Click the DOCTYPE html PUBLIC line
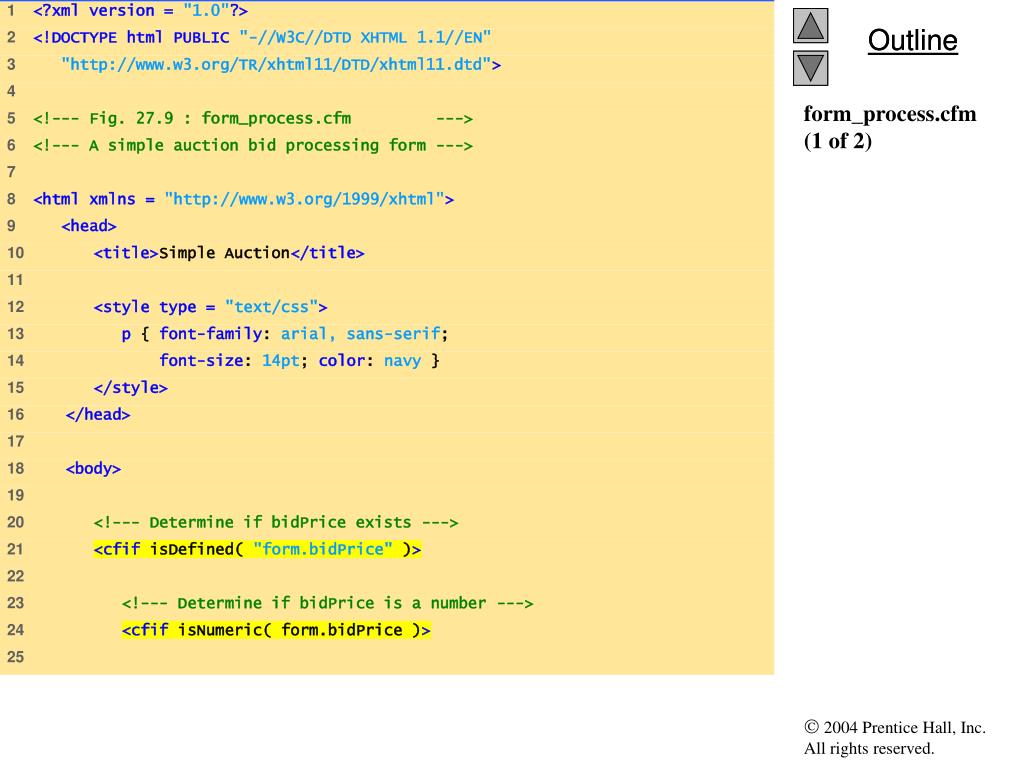Viewport: 1024px width, 768px height. pos(262,37)
